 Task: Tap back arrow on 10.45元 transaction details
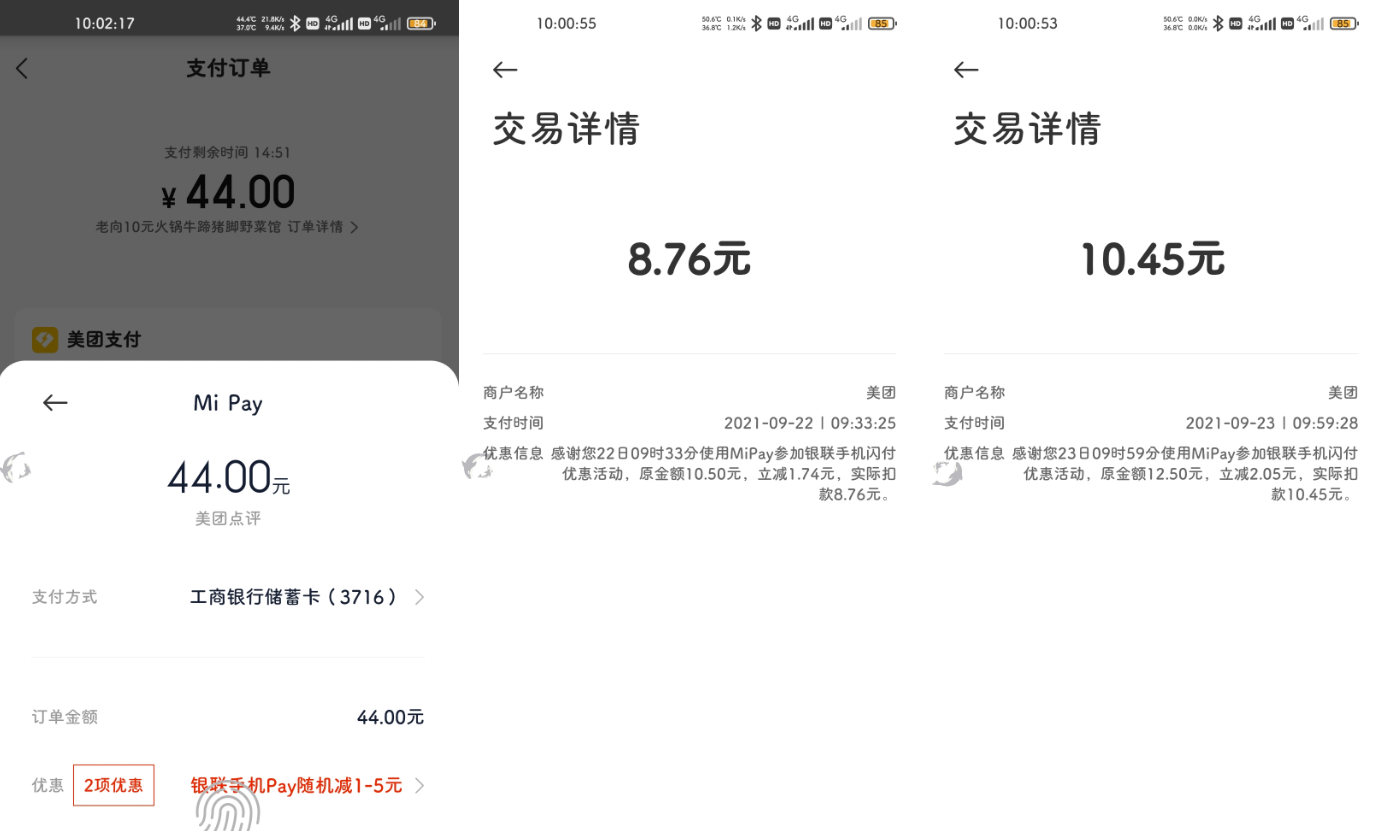pos(966,69)
